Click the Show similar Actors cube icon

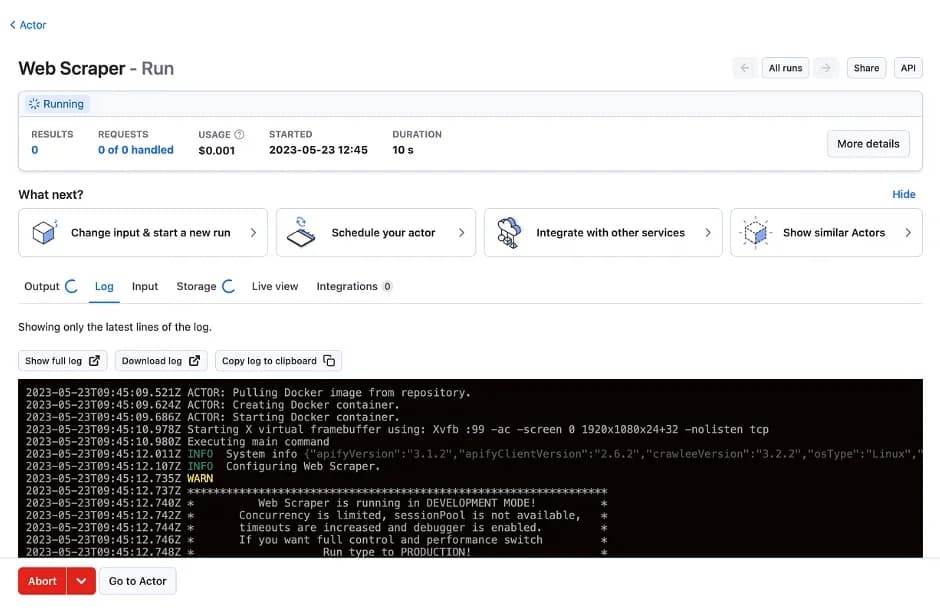click(756, 233)
